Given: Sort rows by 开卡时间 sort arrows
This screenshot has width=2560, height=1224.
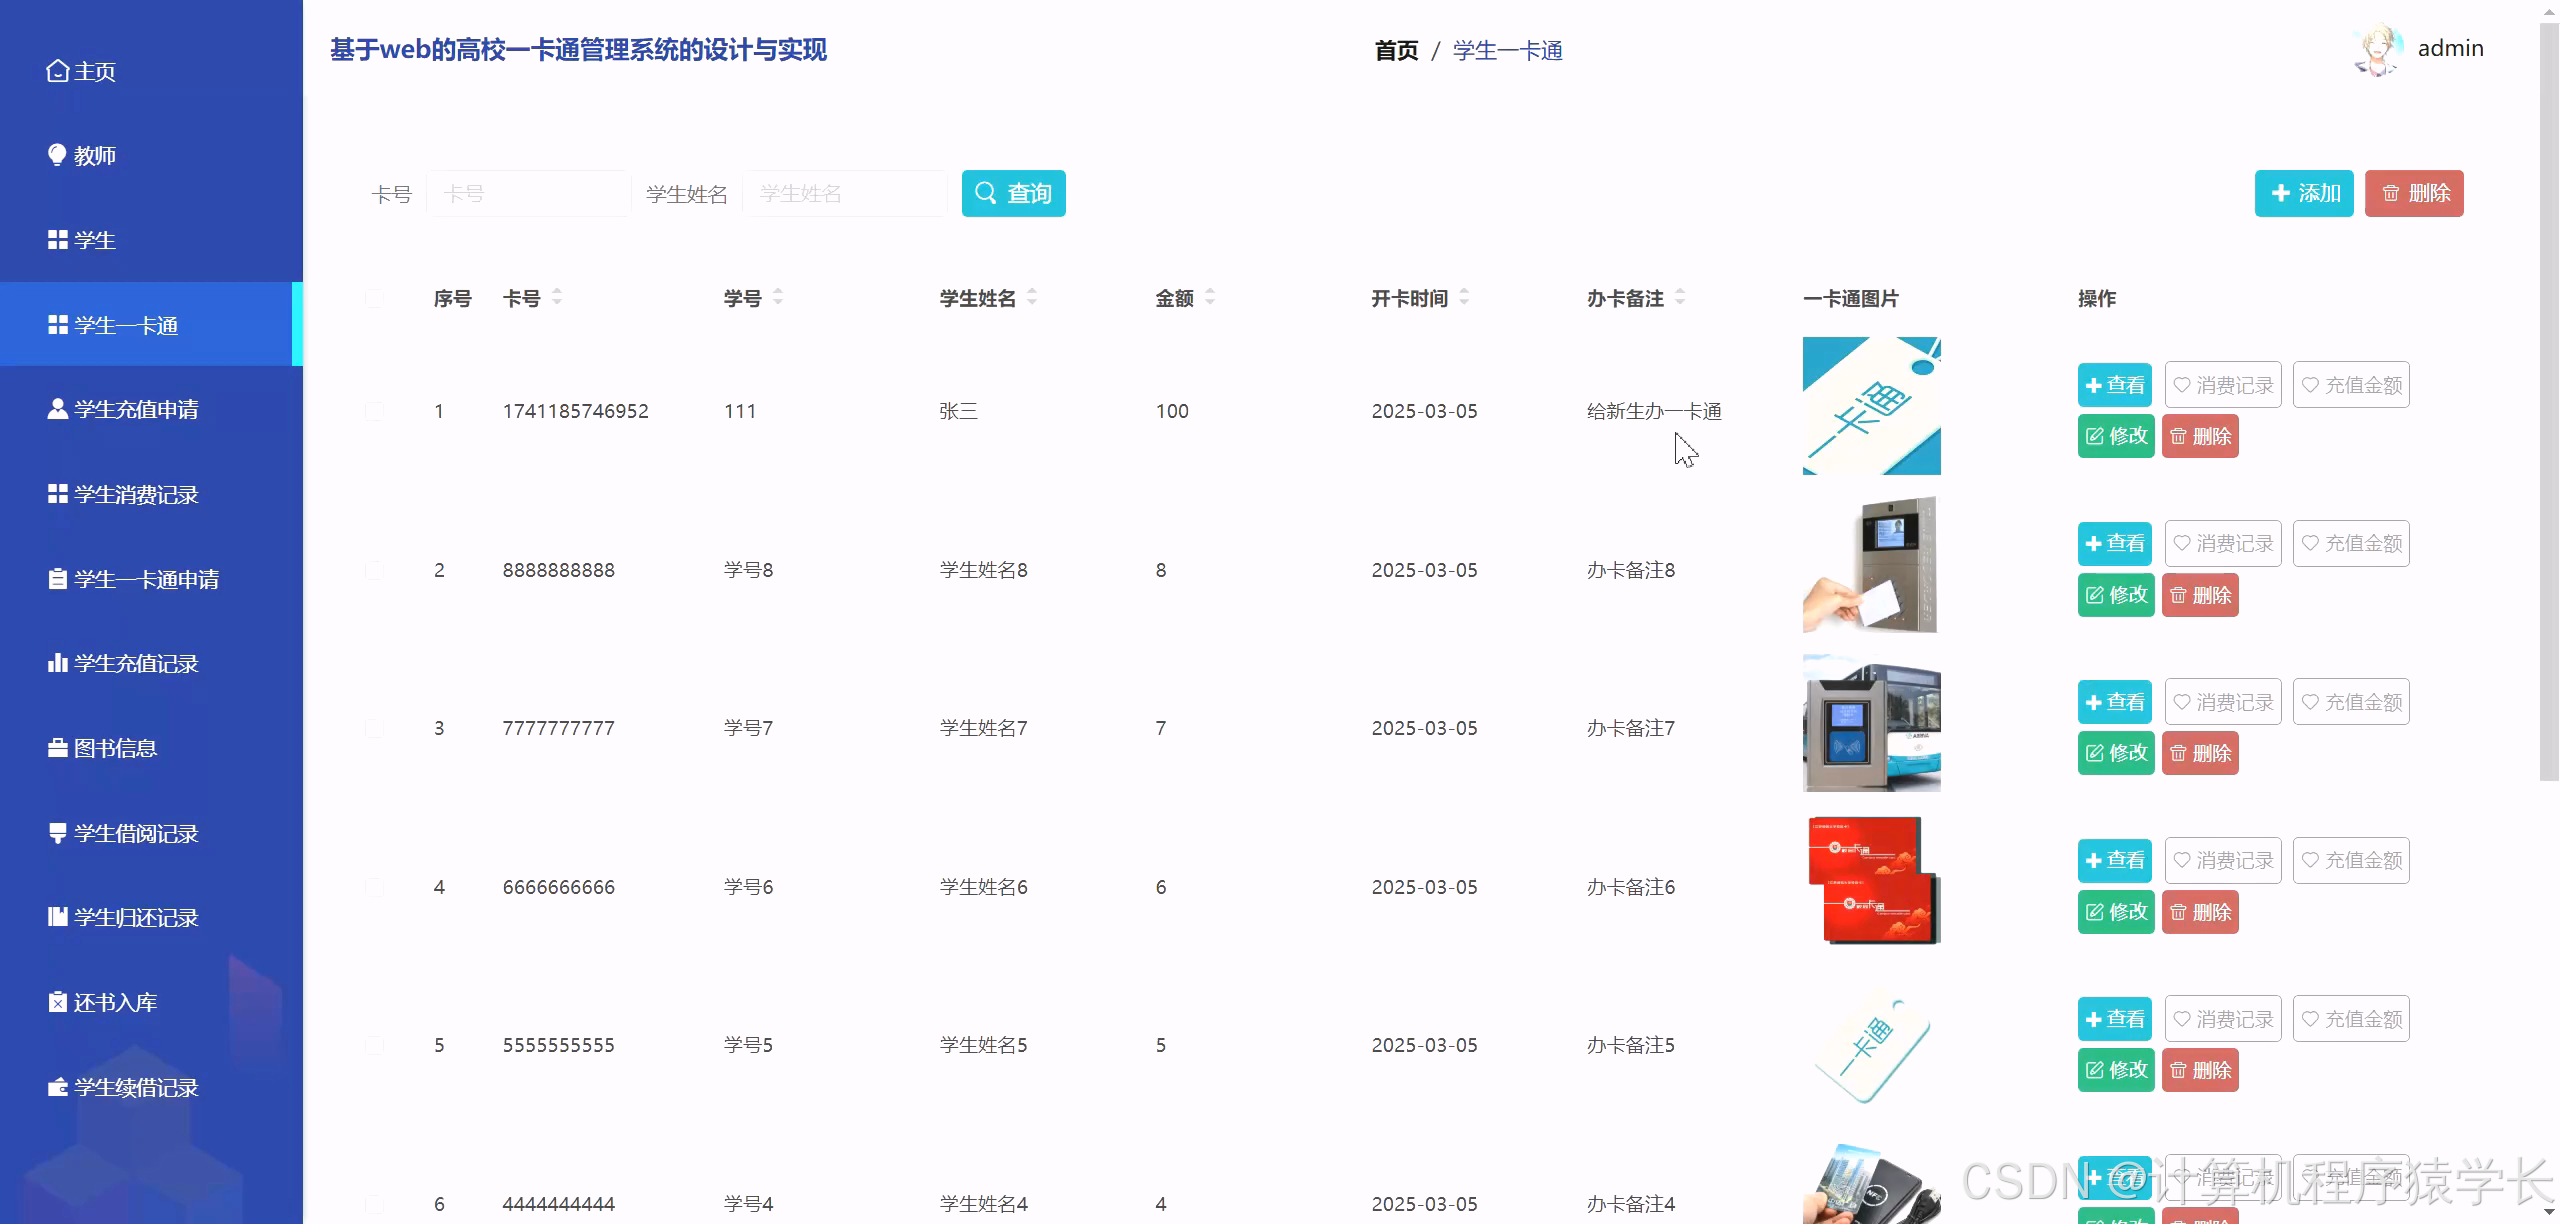Looking at the screenshot, I should point(1463,297).
